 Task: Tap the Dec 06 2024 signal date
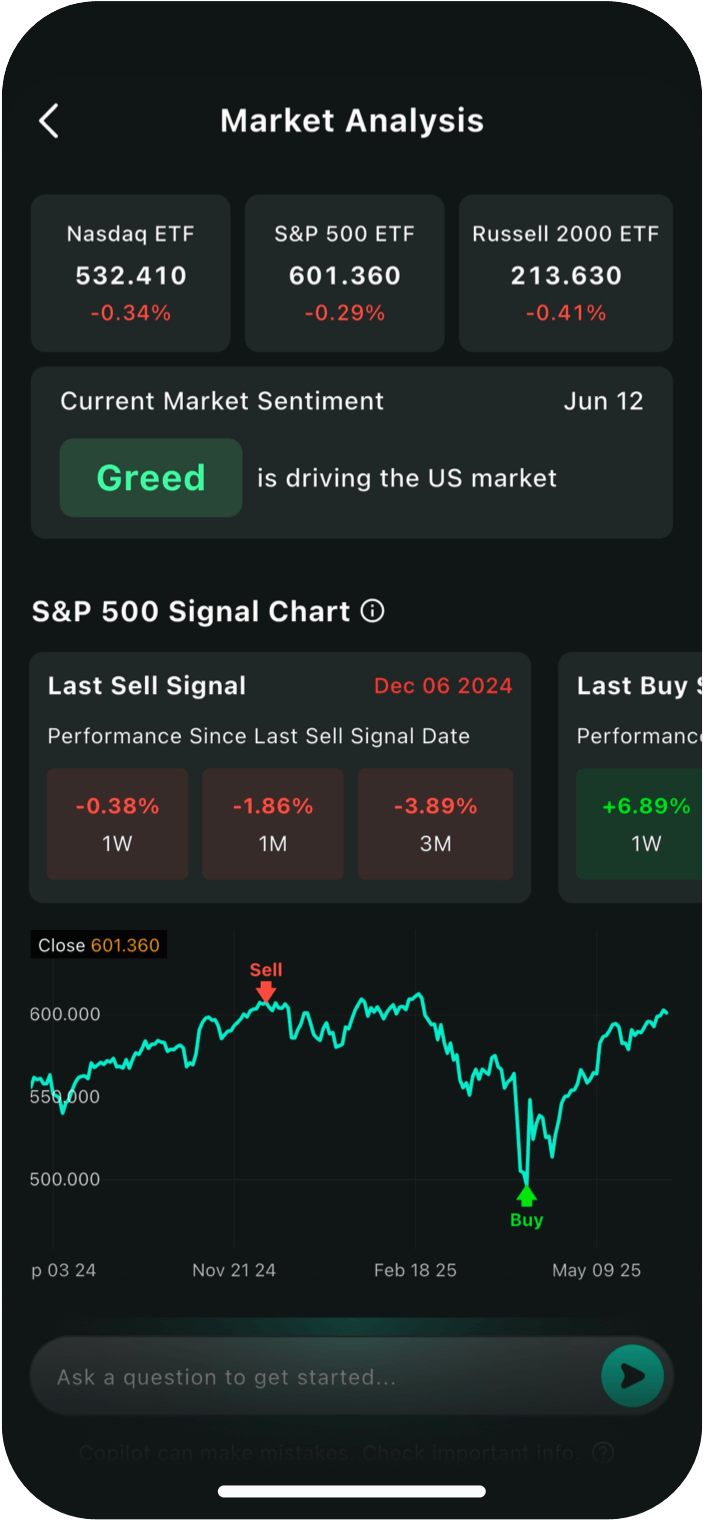pos(443,686)
